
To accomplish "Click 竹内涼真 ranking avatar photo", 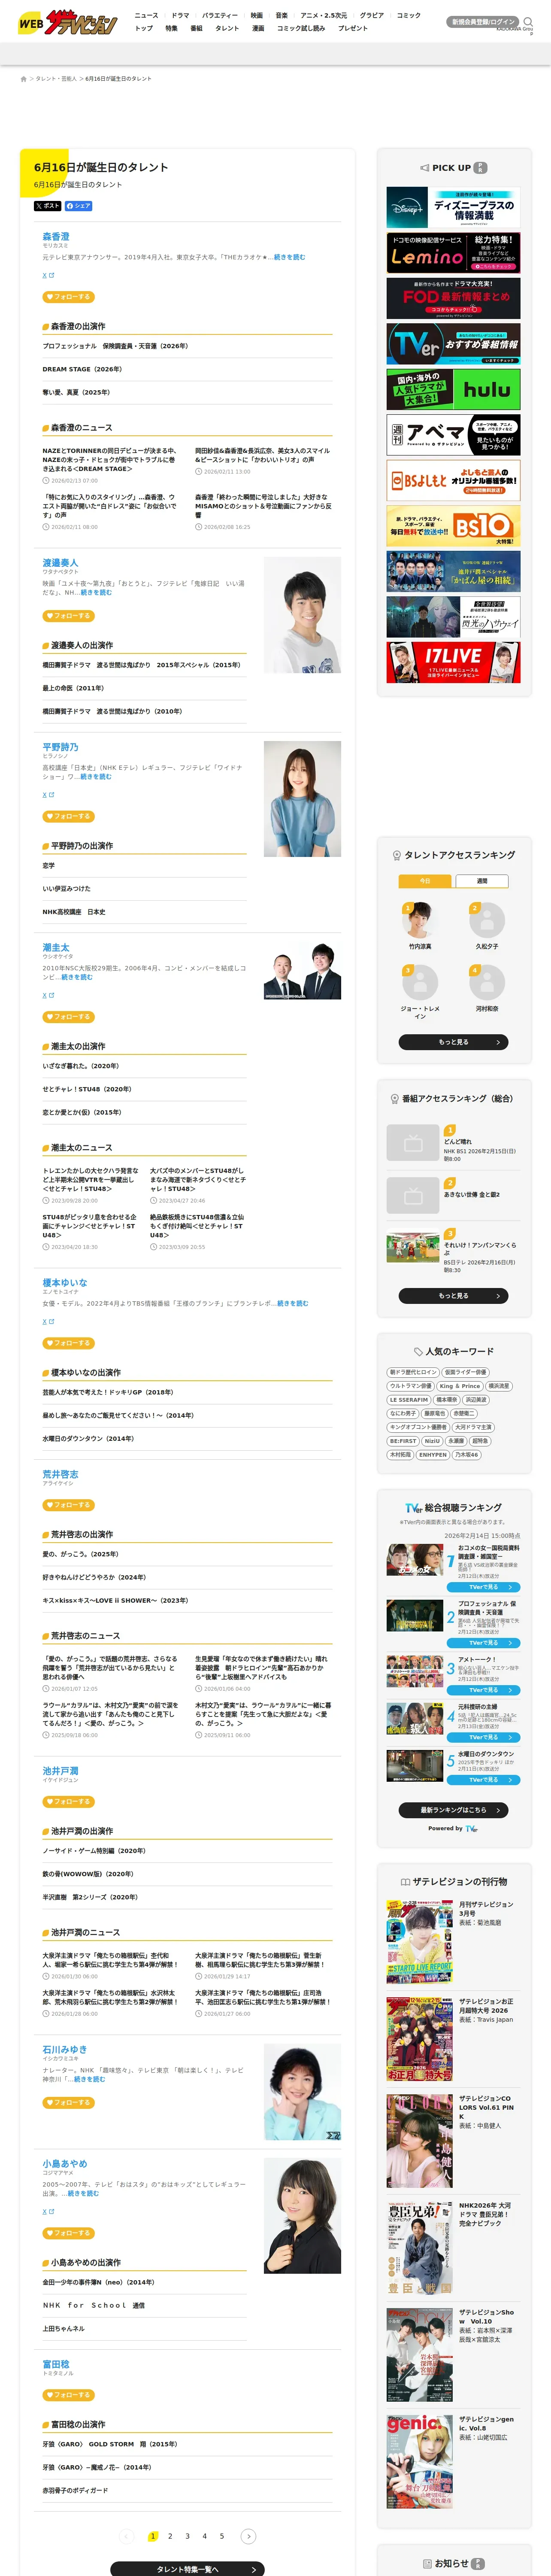I will (x=420, y=920).
